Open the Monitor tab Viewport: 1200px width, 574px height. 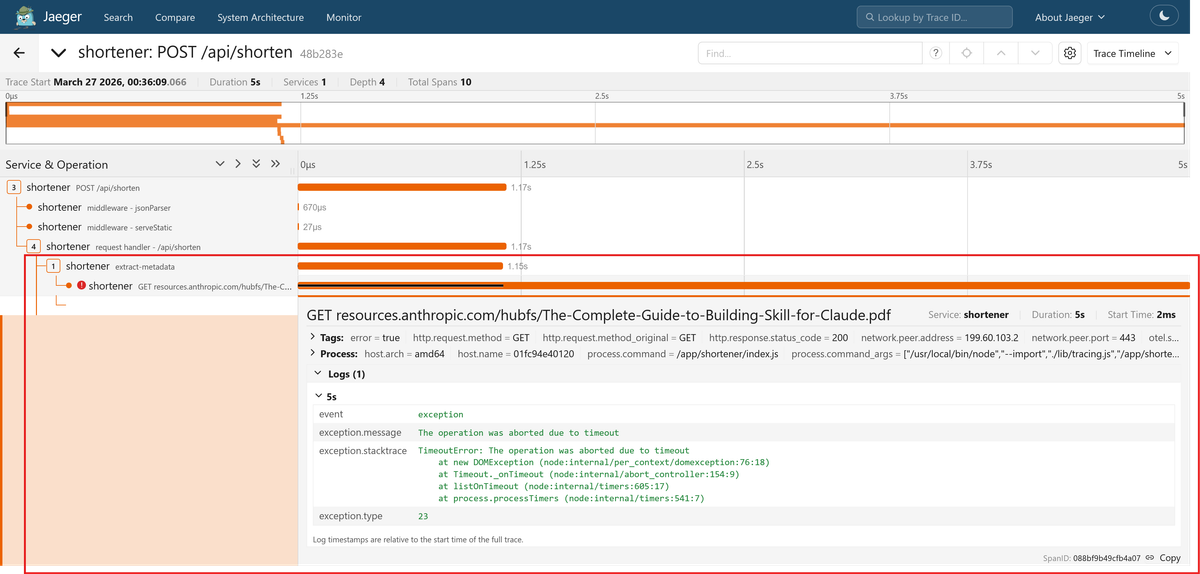(x=344, y=17)
